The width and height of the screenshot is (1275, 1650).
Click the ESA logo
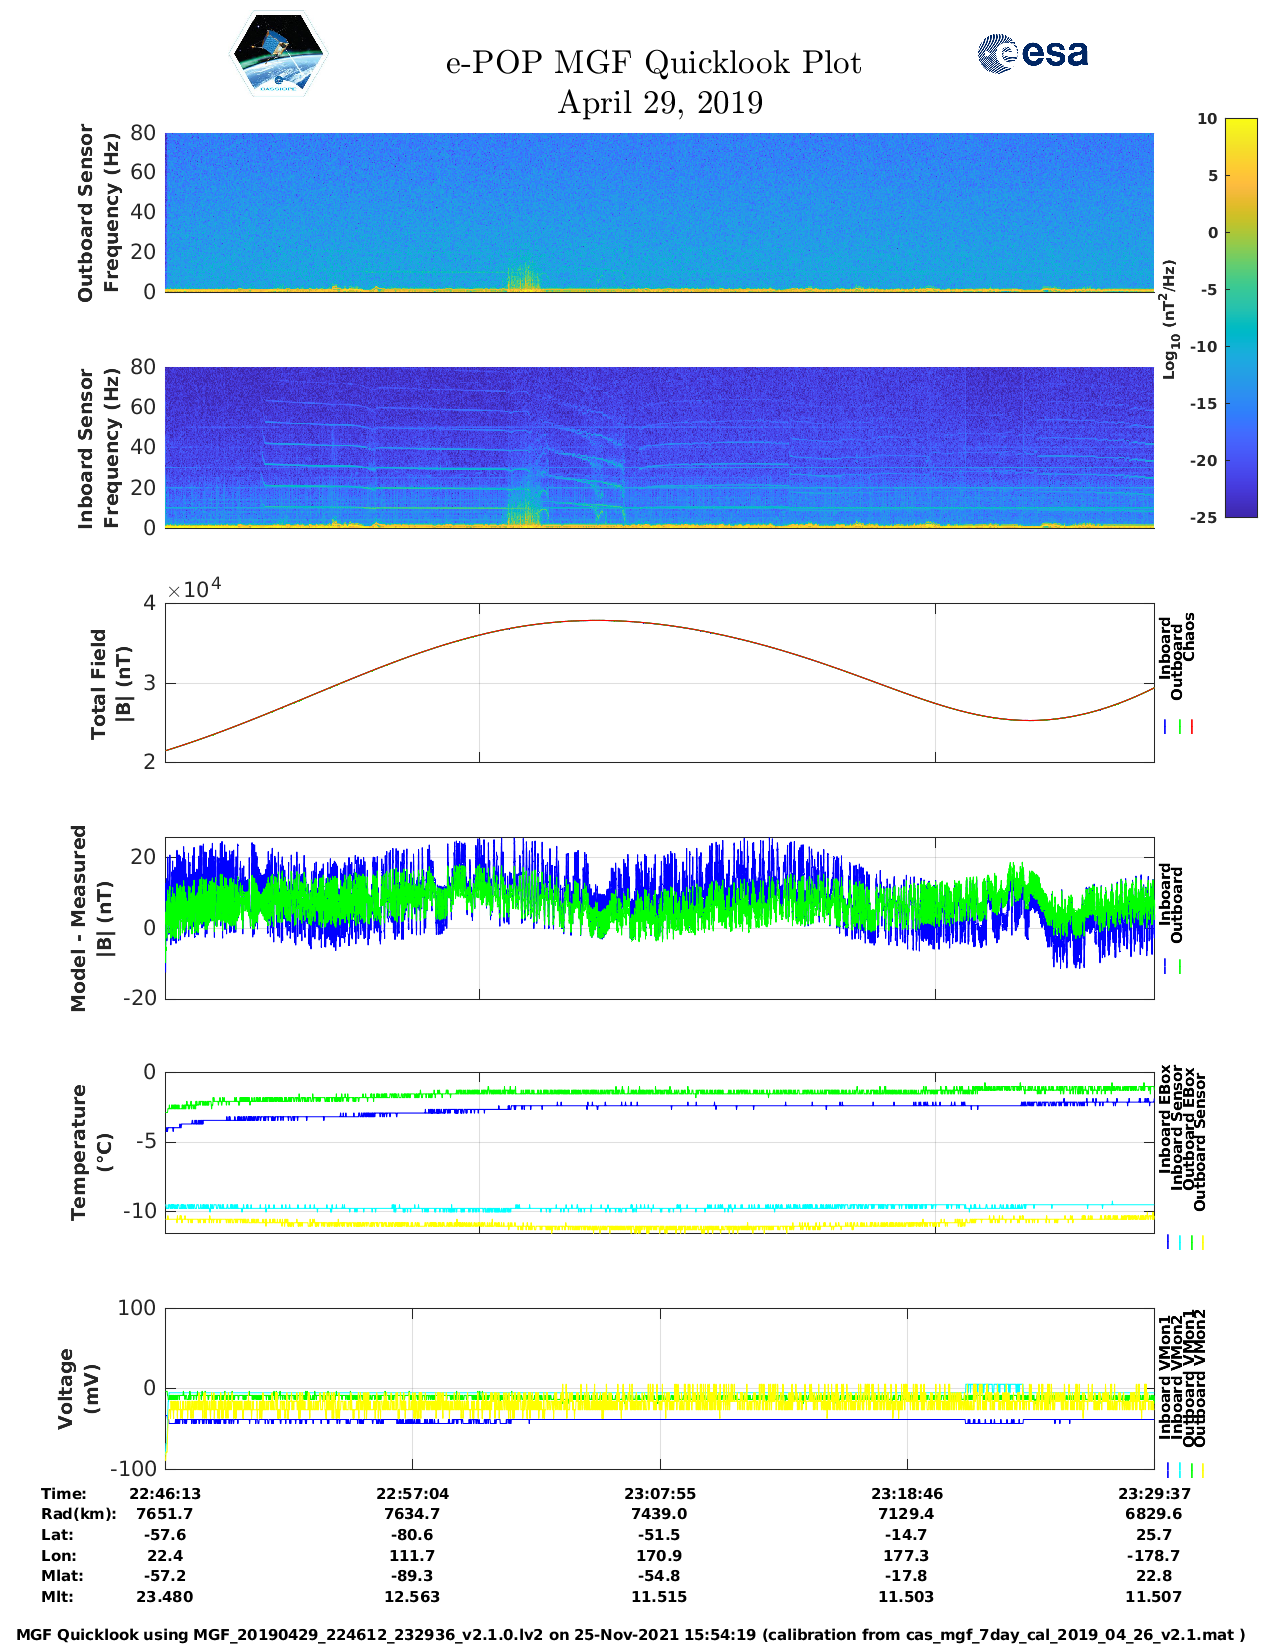point(1032,53)
